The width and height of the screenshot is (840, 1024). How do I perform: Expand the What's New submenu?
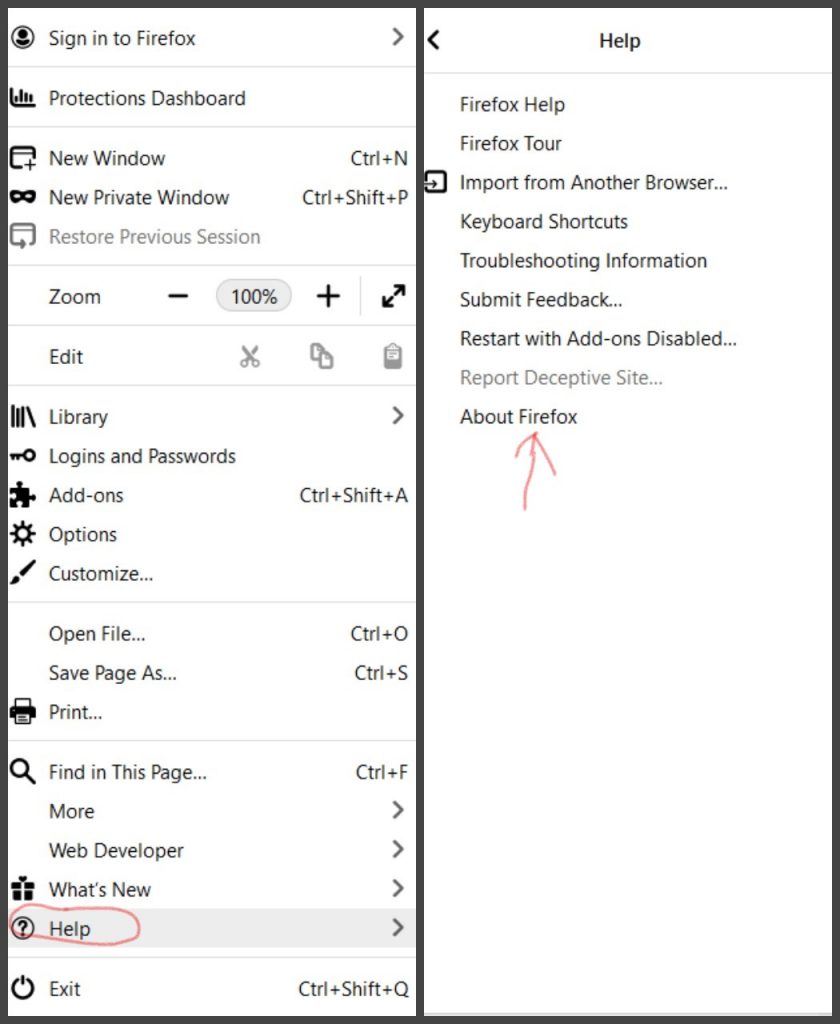[397, 889]
